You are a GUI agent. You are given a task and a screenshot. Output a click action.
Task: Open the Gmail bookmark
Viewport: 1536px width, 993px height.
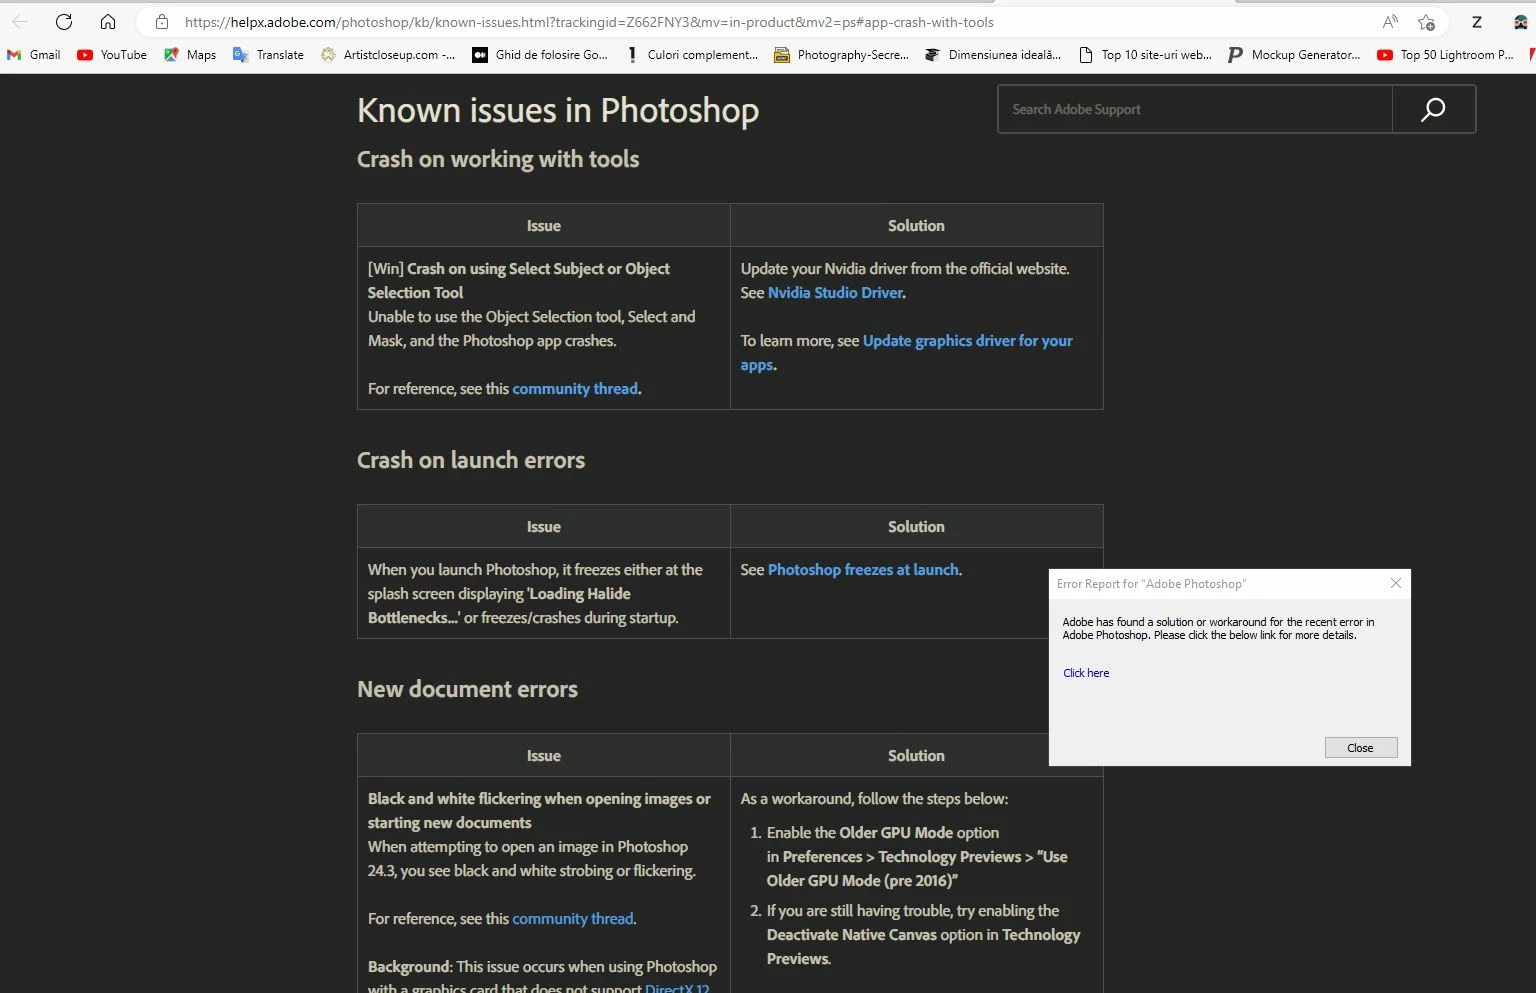34,55
